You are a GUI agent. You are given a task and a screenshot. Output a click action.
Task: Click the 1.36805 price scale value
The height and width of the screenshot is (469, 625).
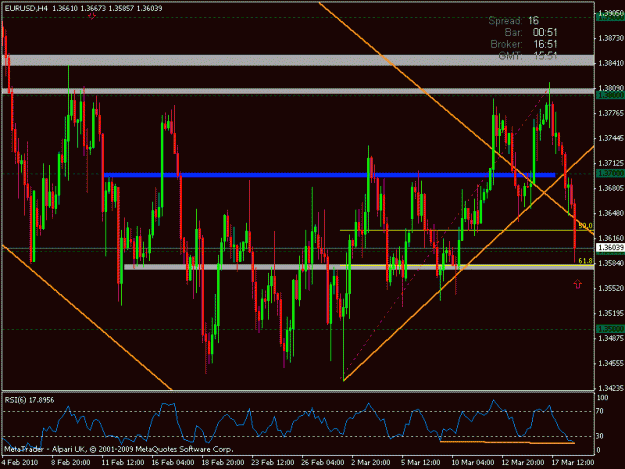(611, 188)
